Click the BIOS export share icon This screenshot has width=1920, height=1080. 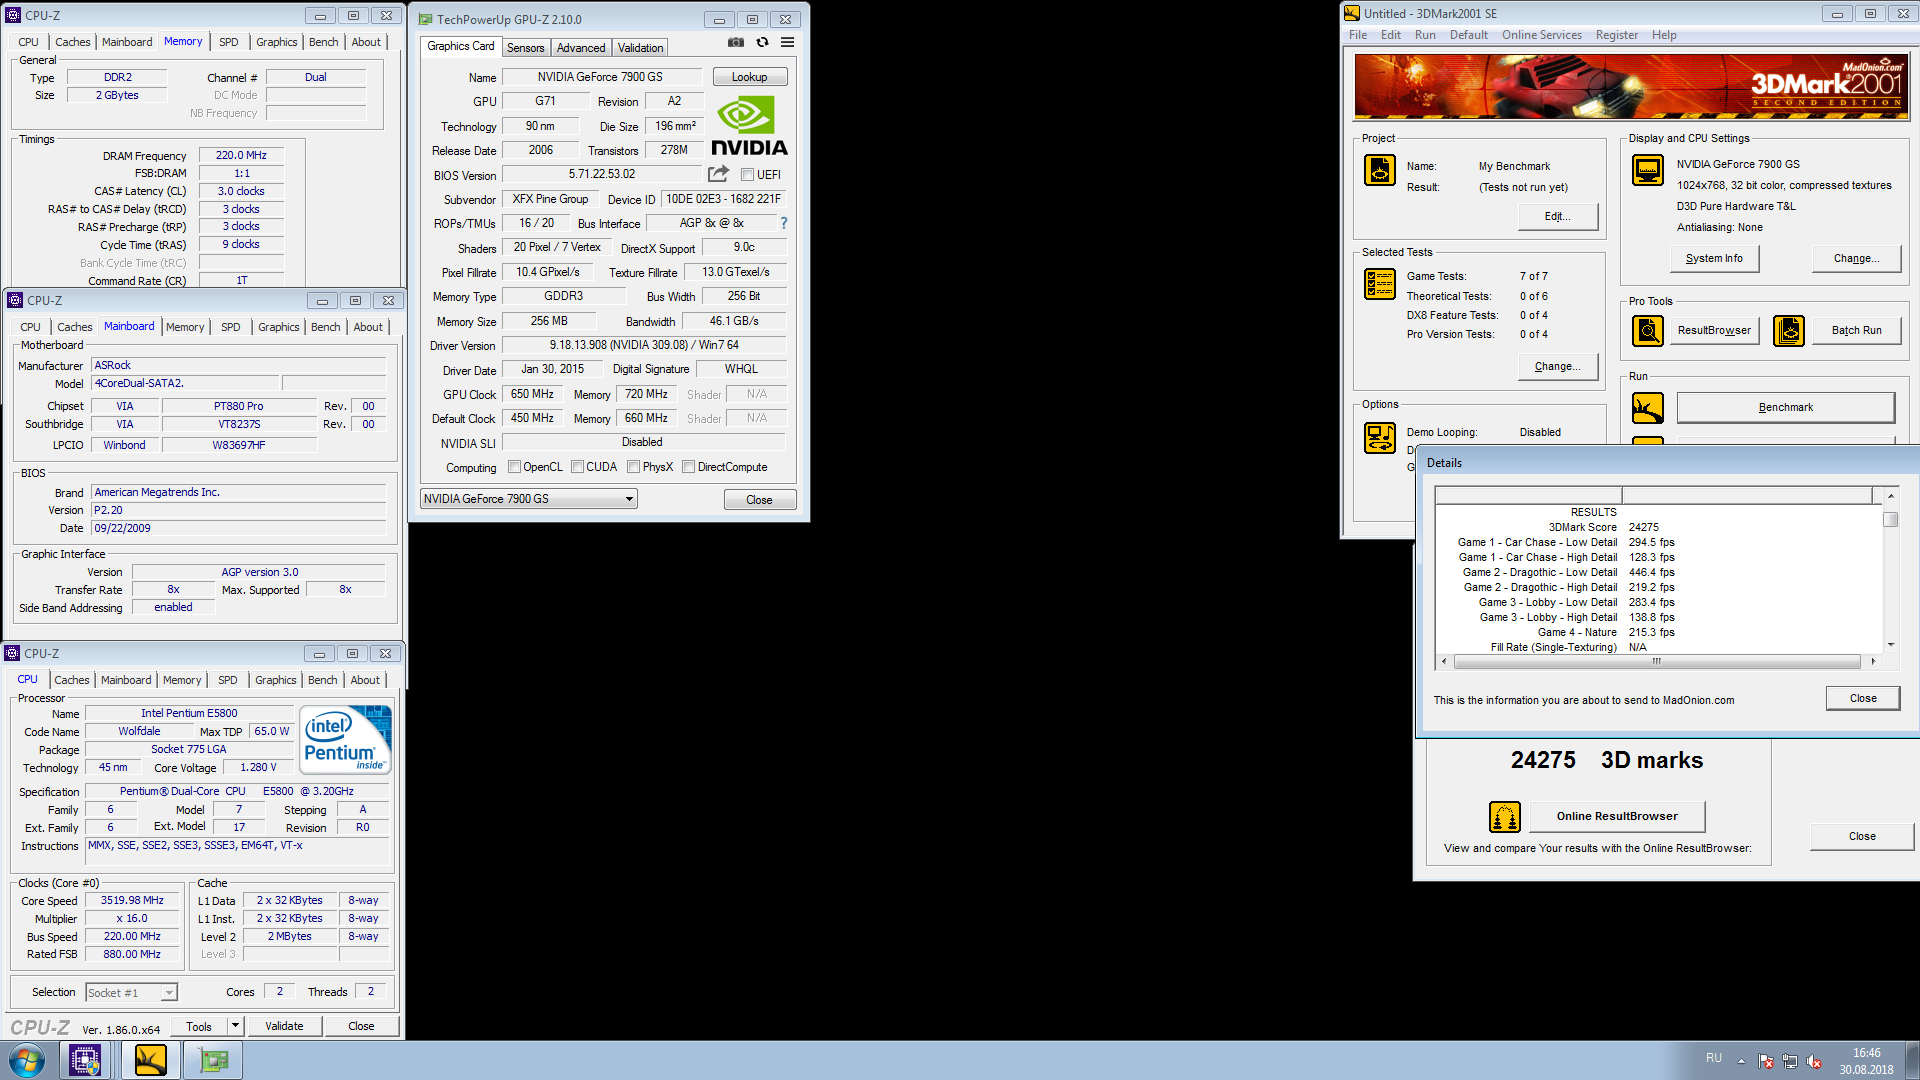[x=718, y=174]
